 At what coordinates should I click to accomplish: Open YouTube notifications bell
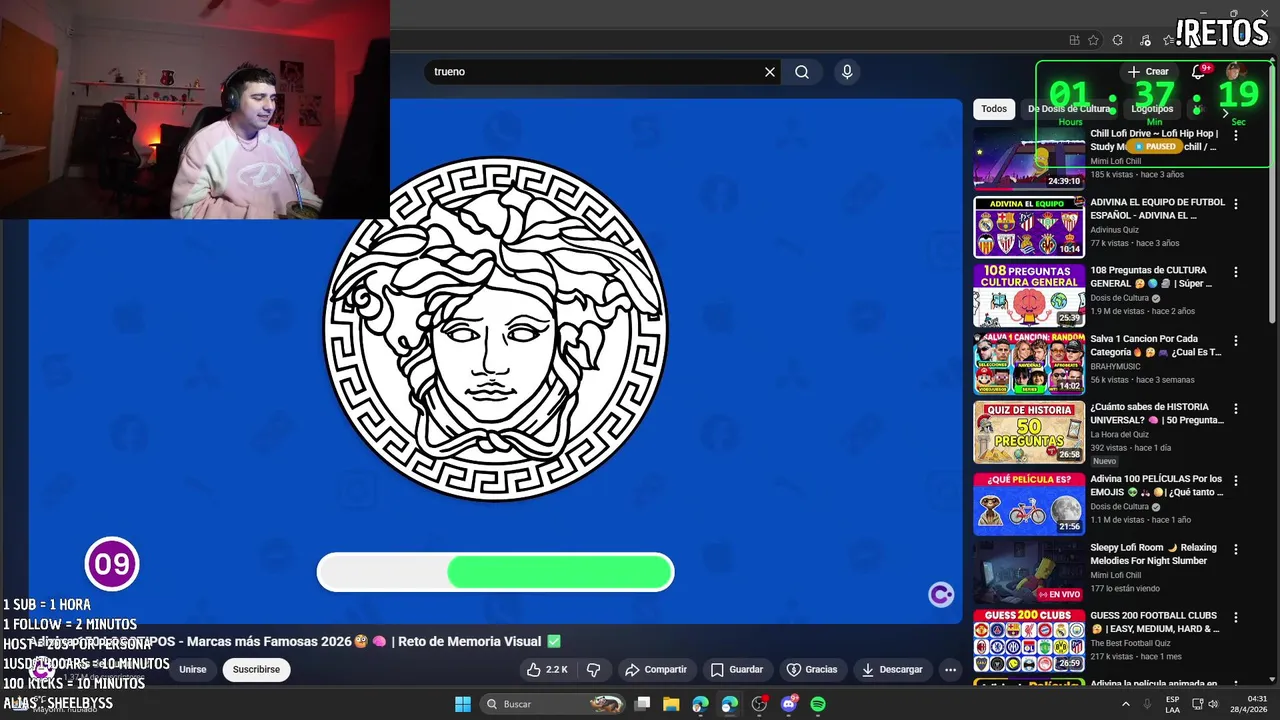tap(1198, 72)
